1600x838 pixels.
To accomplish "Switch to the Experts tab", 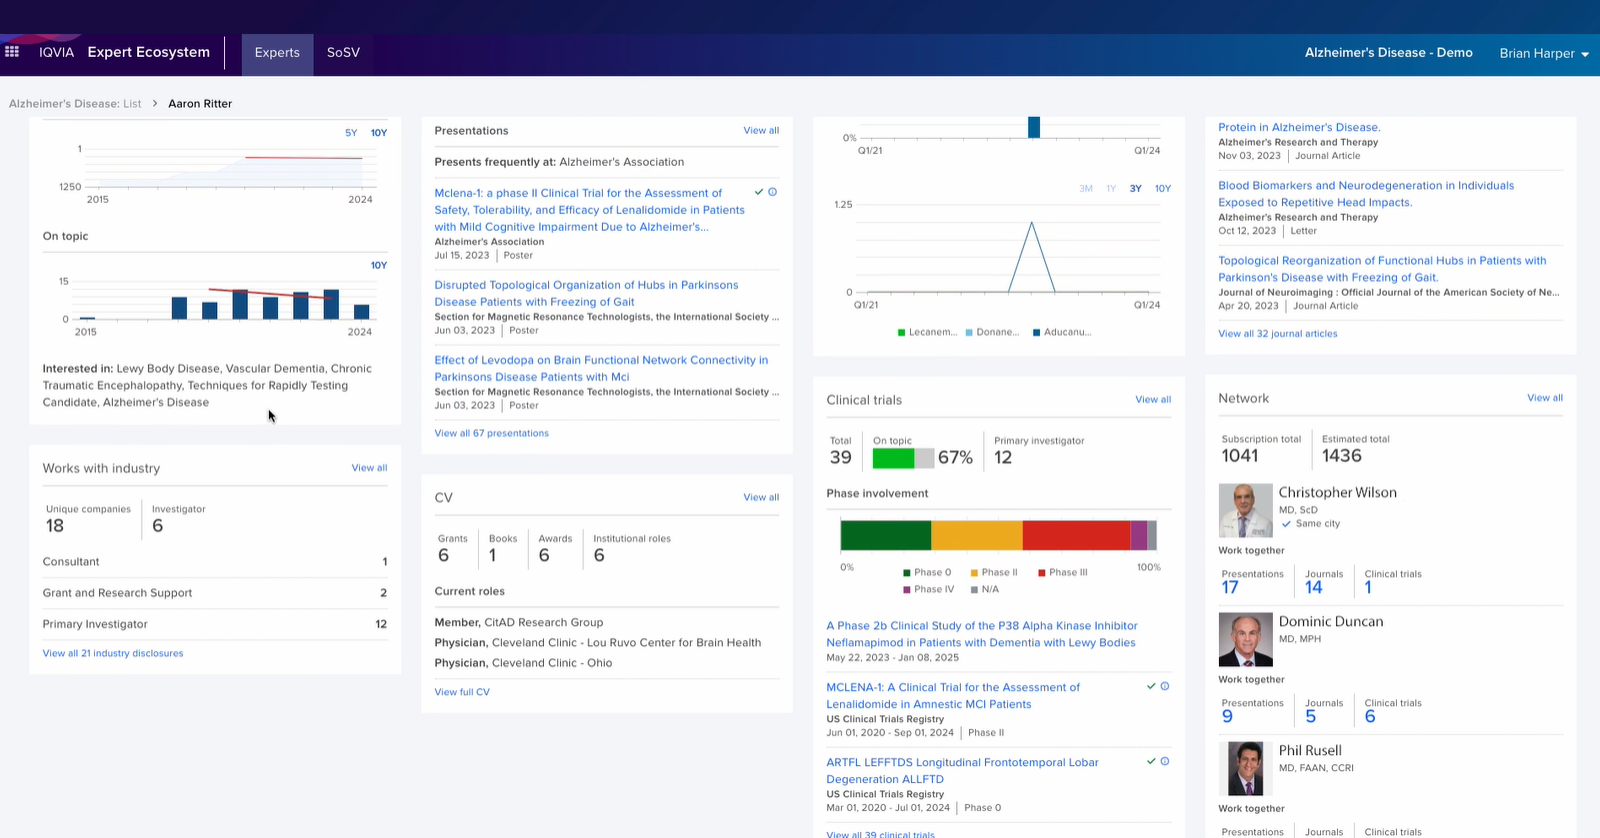I will 277,52.
